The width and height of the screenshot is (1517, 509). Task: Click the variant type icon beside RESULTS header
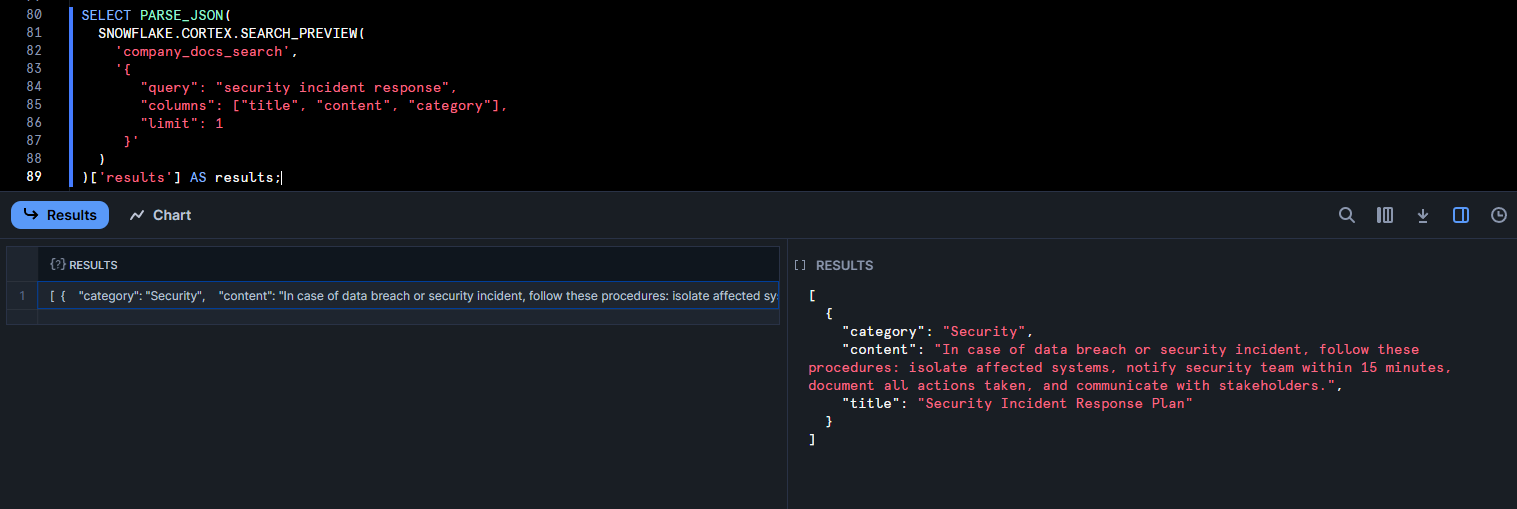click(57, 265)
